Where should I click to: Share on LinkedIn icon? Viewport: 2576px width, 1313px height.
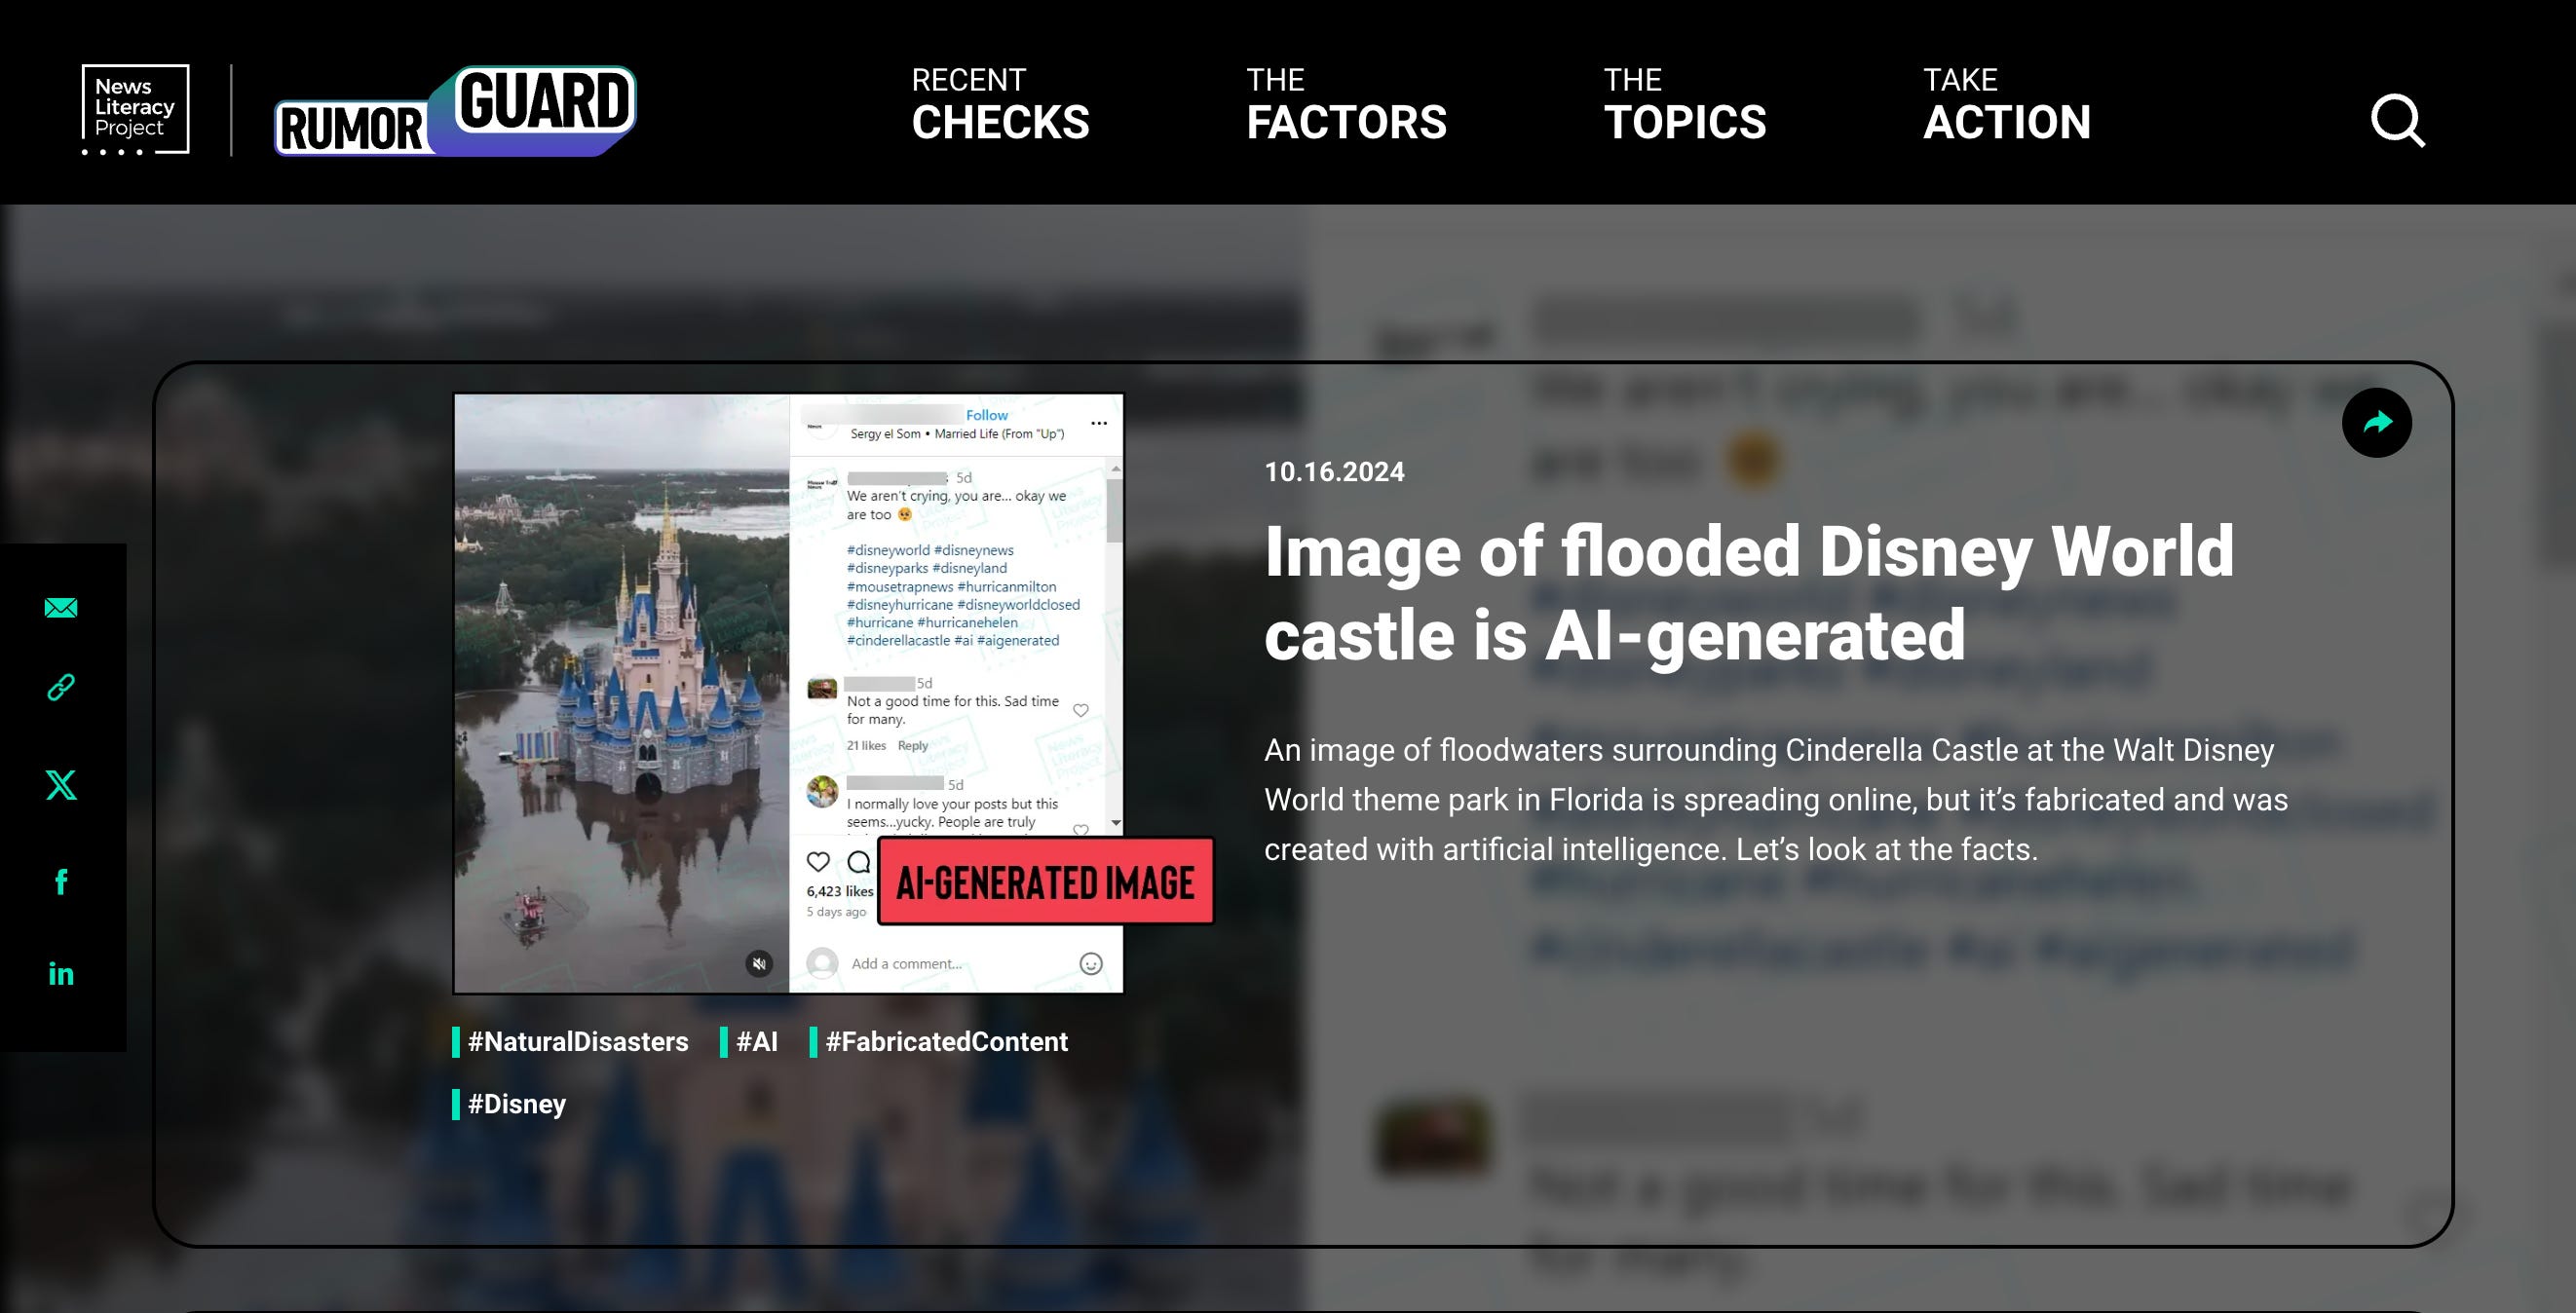[x=61, y=974]
